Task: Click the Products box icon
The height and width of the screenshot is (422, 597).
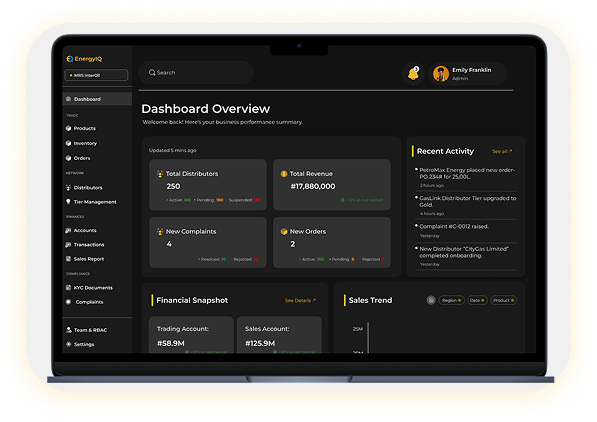Action: (69, 128)
